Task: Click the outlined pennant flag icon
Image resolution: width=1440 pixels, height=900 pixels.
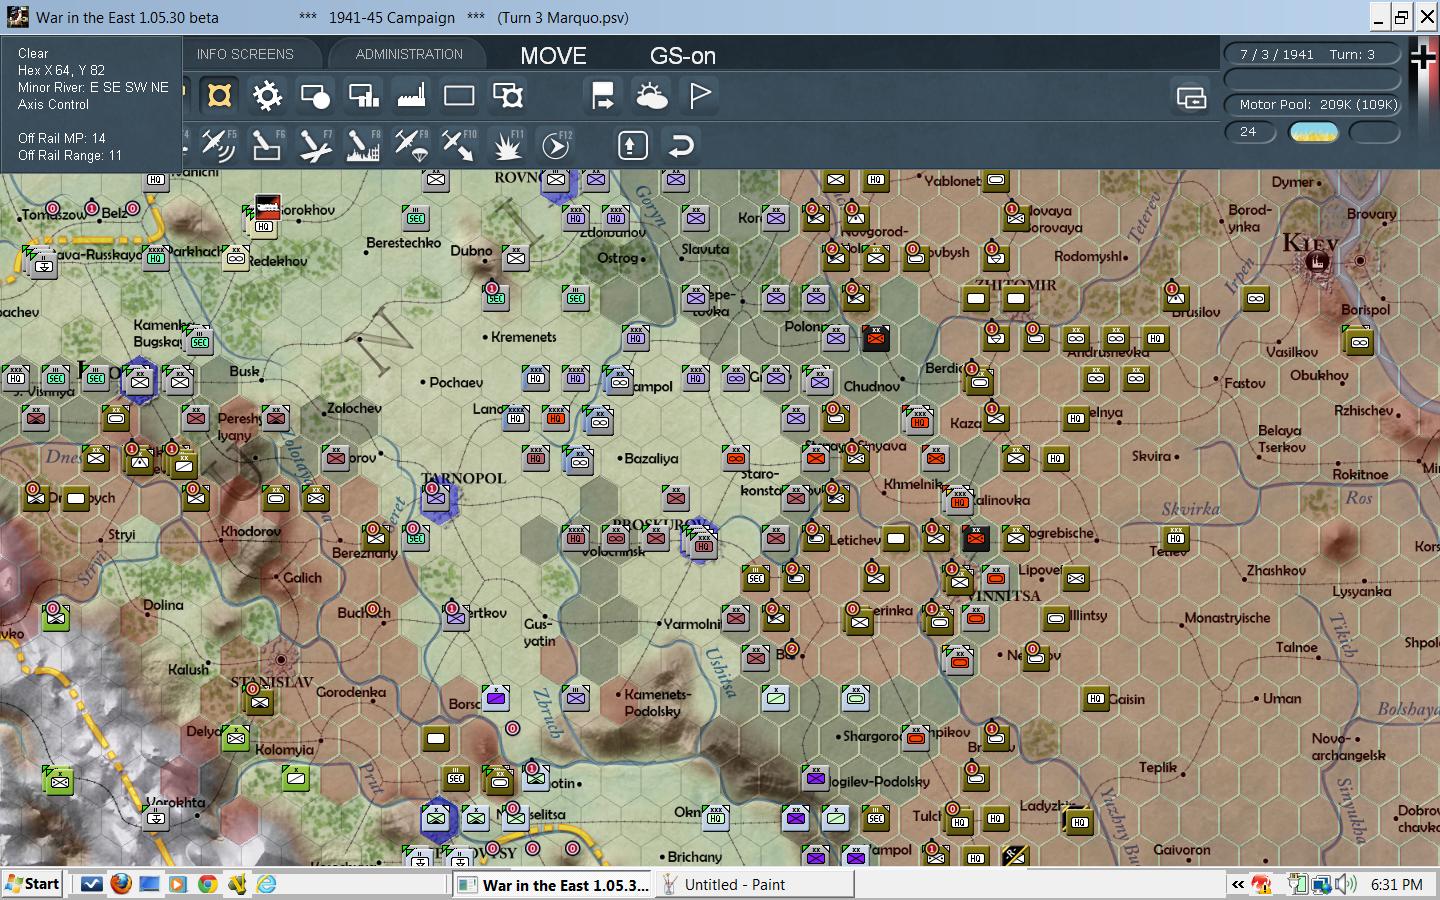Action: pyautogui.click(x=700, y=96)
